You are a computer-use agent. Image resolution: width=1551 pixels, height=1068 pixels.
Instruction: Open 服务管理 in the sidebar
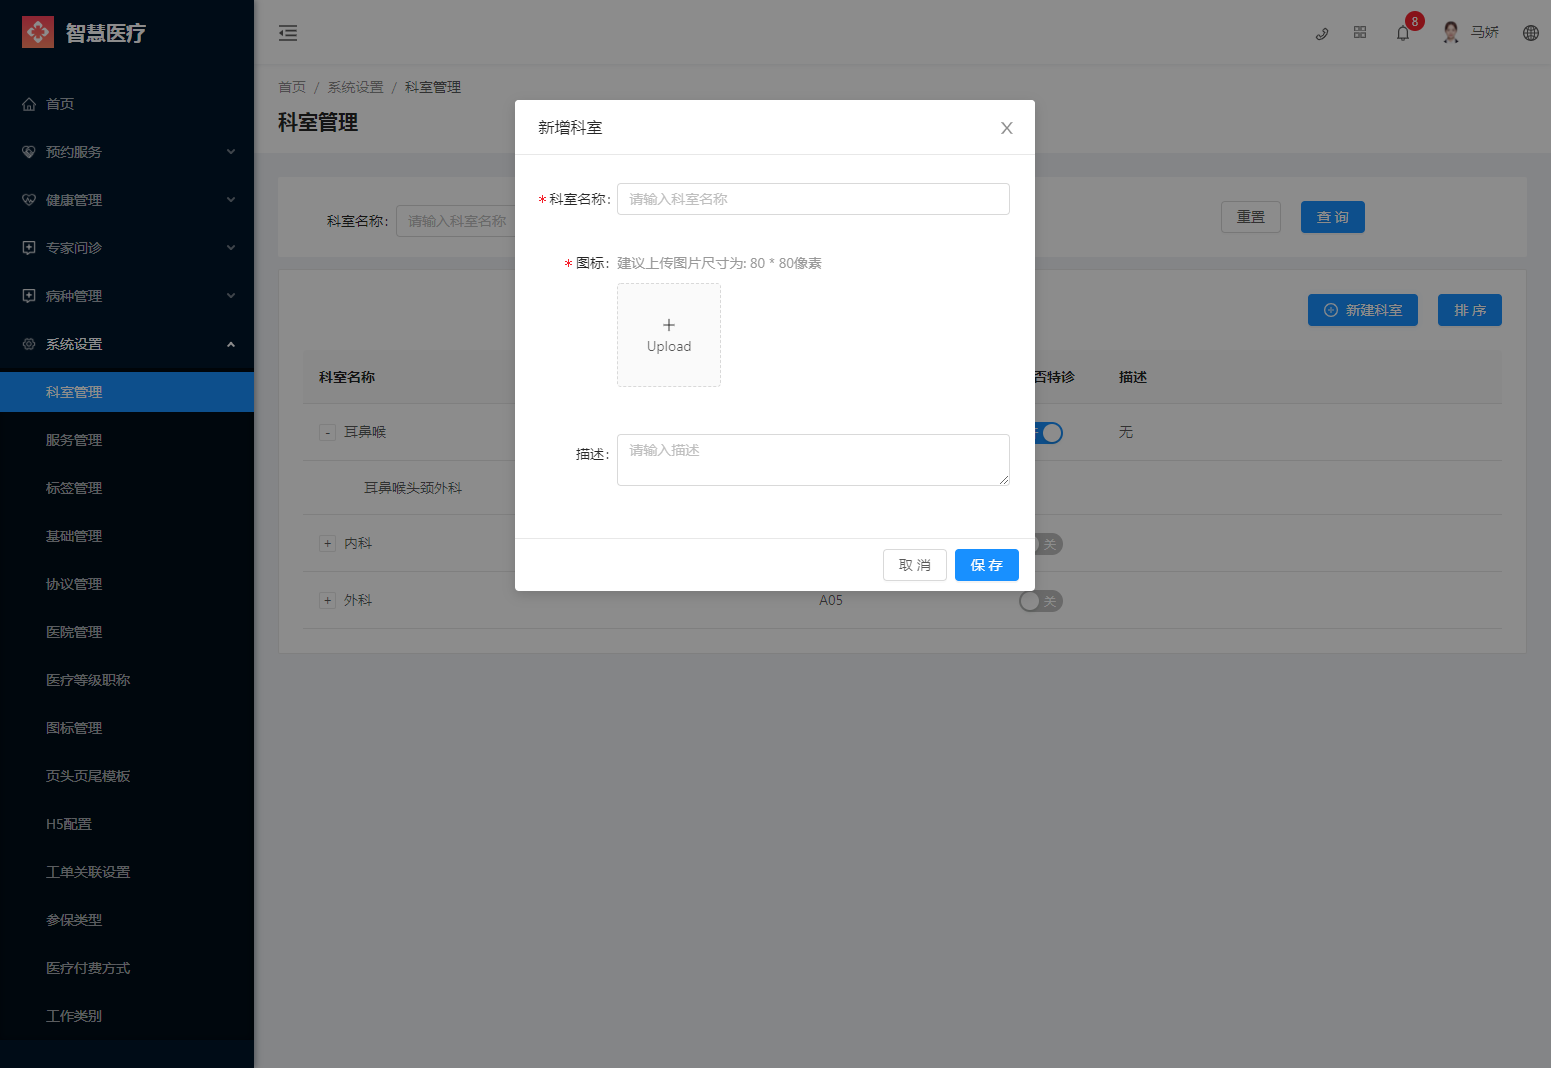pos(127,440)
